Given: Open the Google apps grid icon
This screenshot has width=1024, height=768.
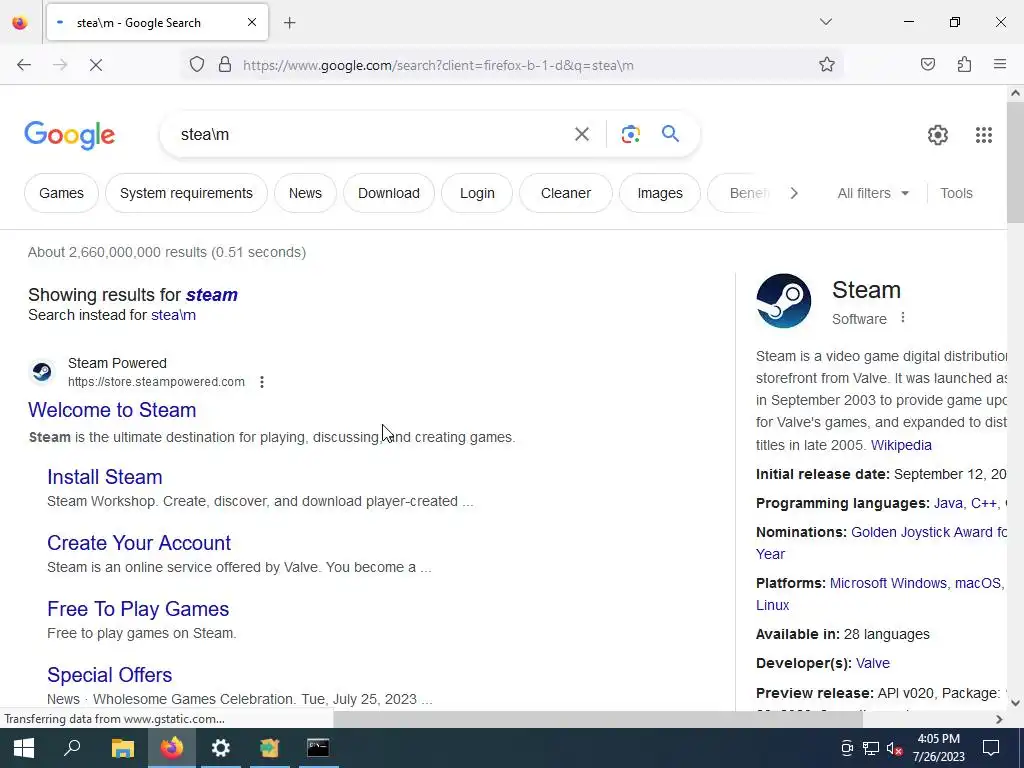Looking at the screenshot, I should click(984, 135).
